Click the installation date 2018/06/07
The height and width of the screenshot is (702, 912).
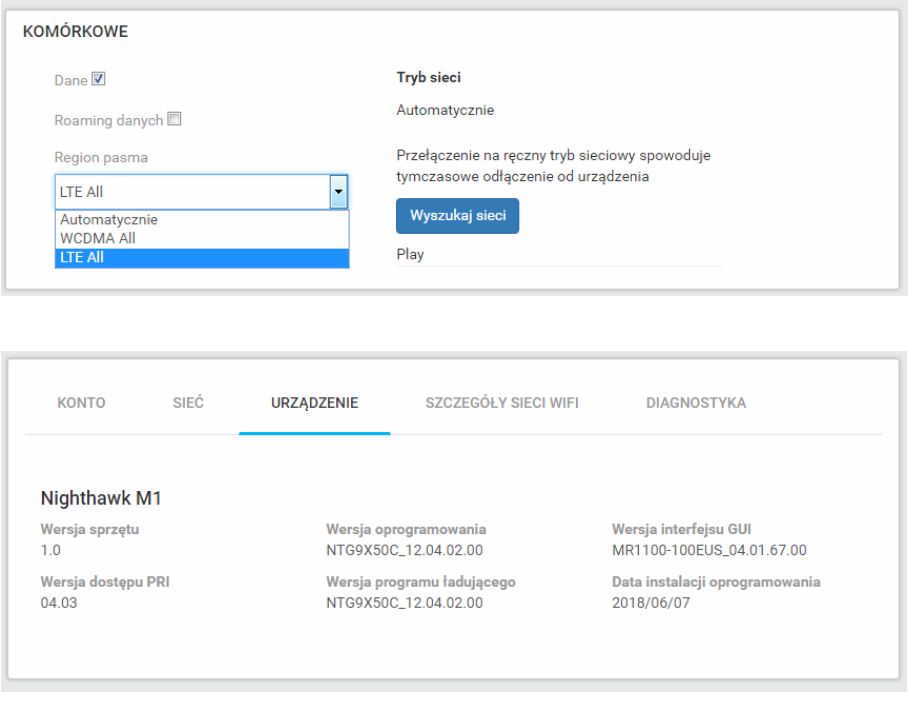pyautogui.click(x=645, y=602)
